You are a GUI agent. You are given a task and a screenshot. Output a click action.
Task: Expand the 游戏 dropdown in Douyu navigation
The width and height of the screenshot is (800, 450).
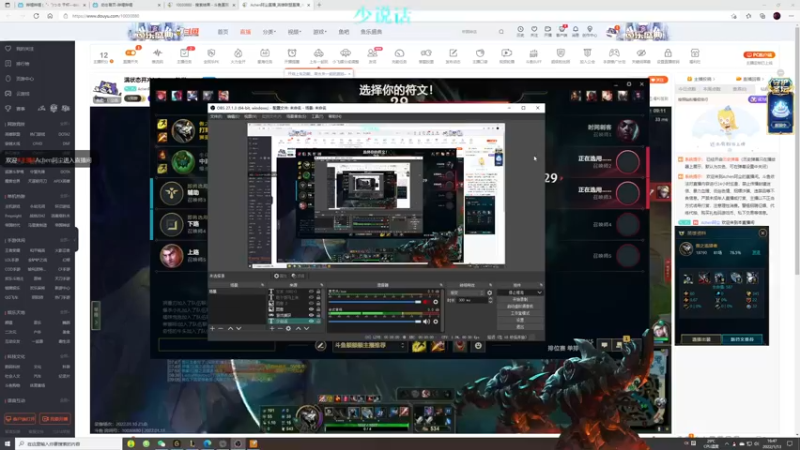coord(319,32)
